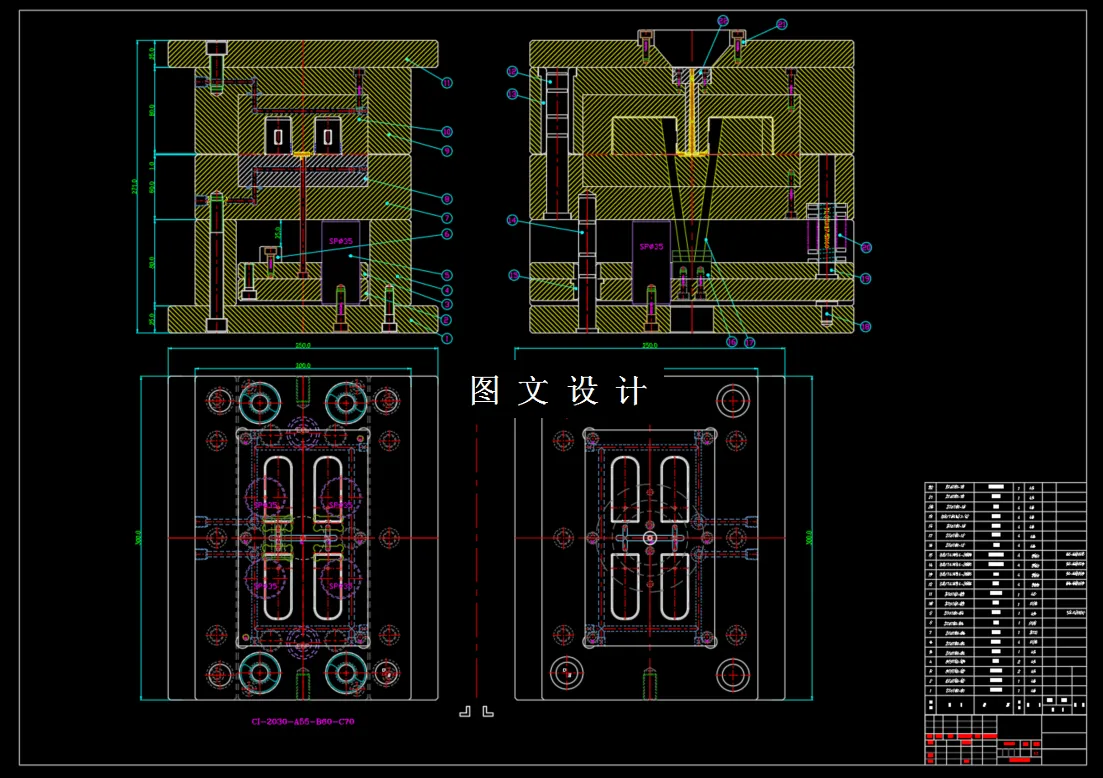Click part balloon number 20

(x=866, y=247)
